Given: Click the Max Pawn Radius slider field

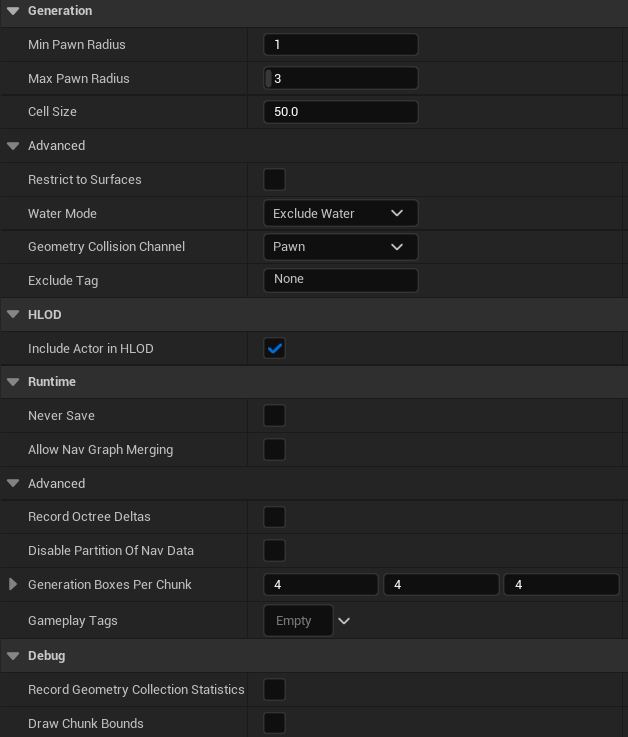Looking at the screenshot, I should pyautogui.click(x=340, y=78).
